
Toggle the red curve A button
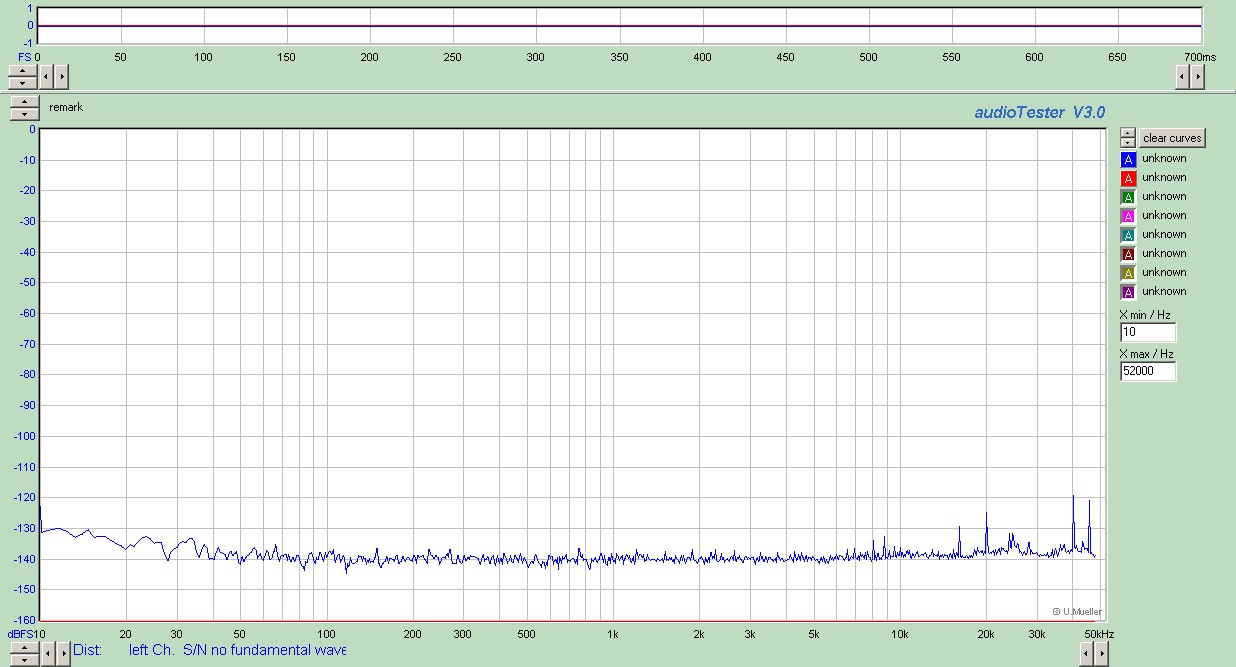coord(1128,178)
